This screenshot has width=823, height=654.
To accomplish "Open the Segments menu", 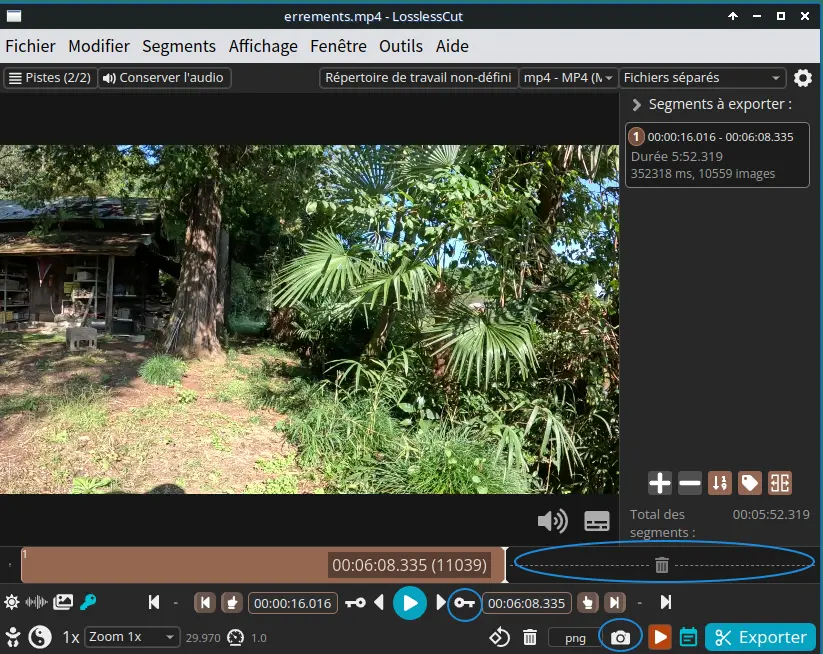I will [179, 46].
